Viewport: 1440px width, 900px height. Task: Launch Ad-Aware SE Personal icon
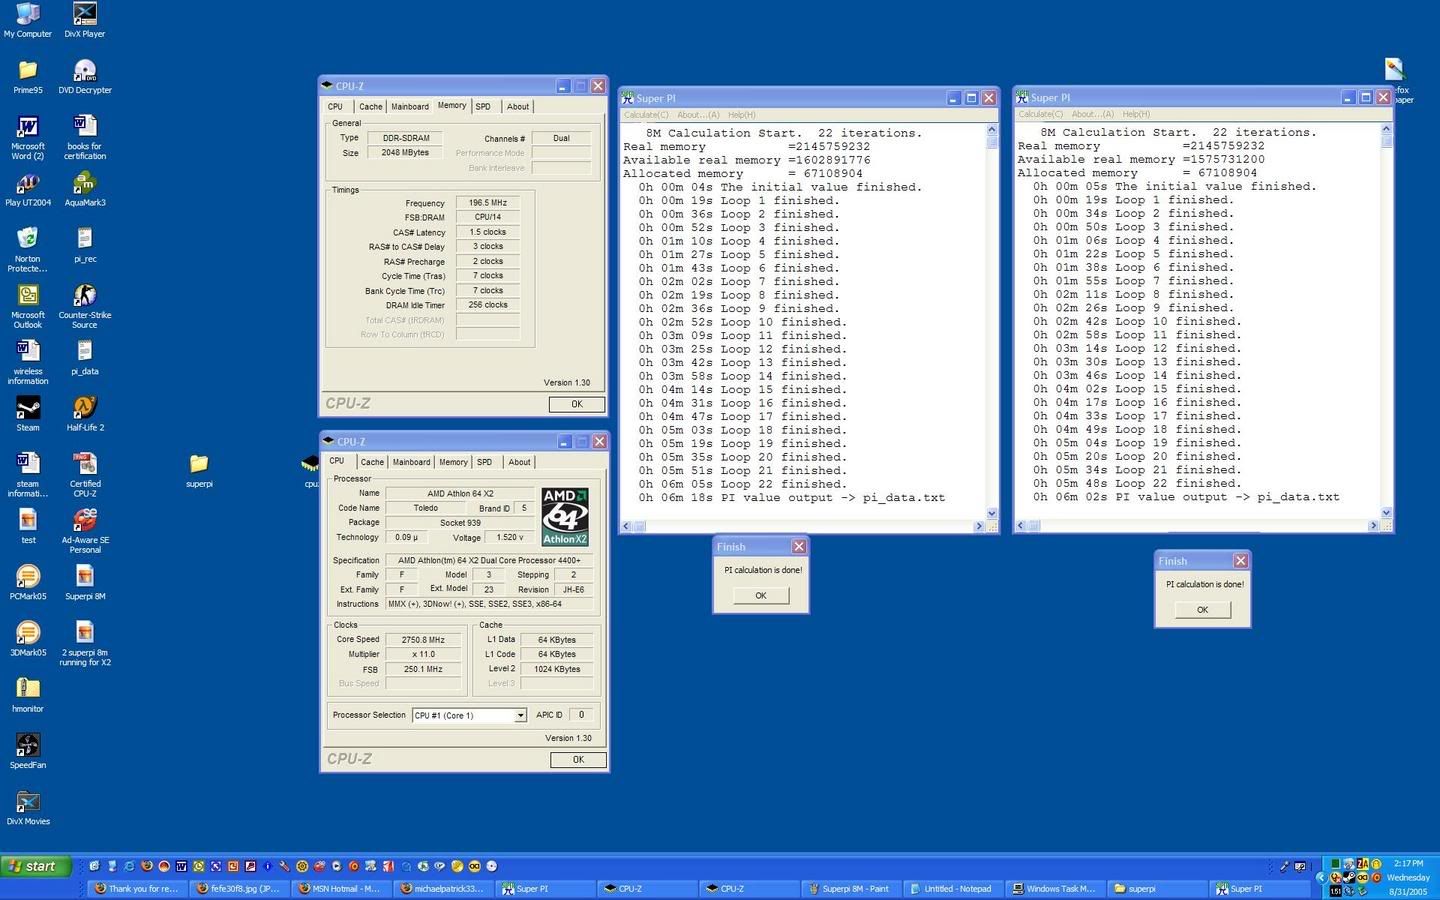(85, 531)
